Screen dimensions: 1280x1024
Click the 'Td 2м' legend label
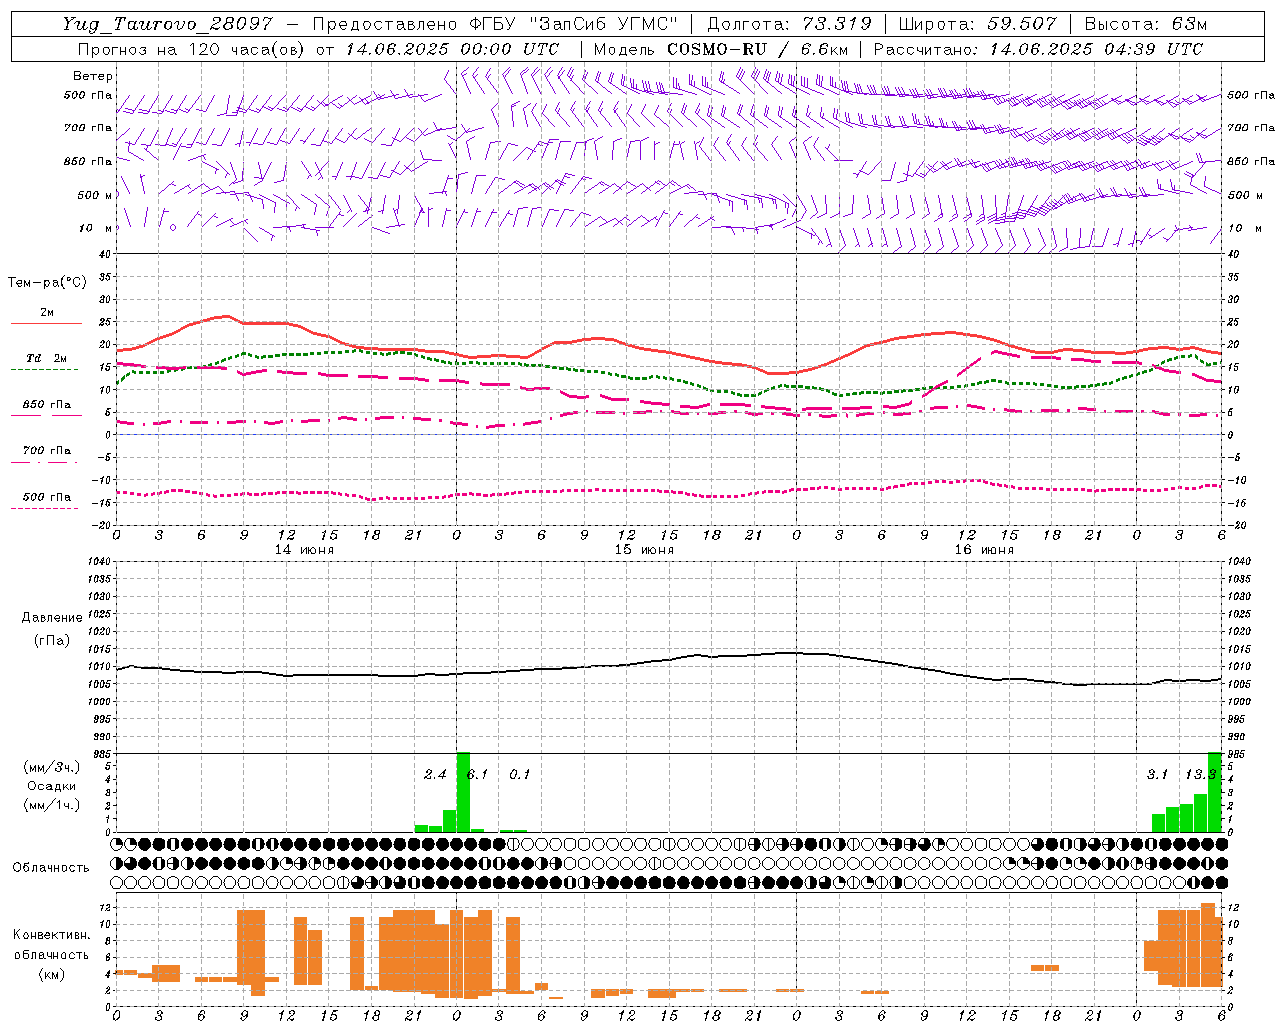pyautogui.click(x=46, y=358)
